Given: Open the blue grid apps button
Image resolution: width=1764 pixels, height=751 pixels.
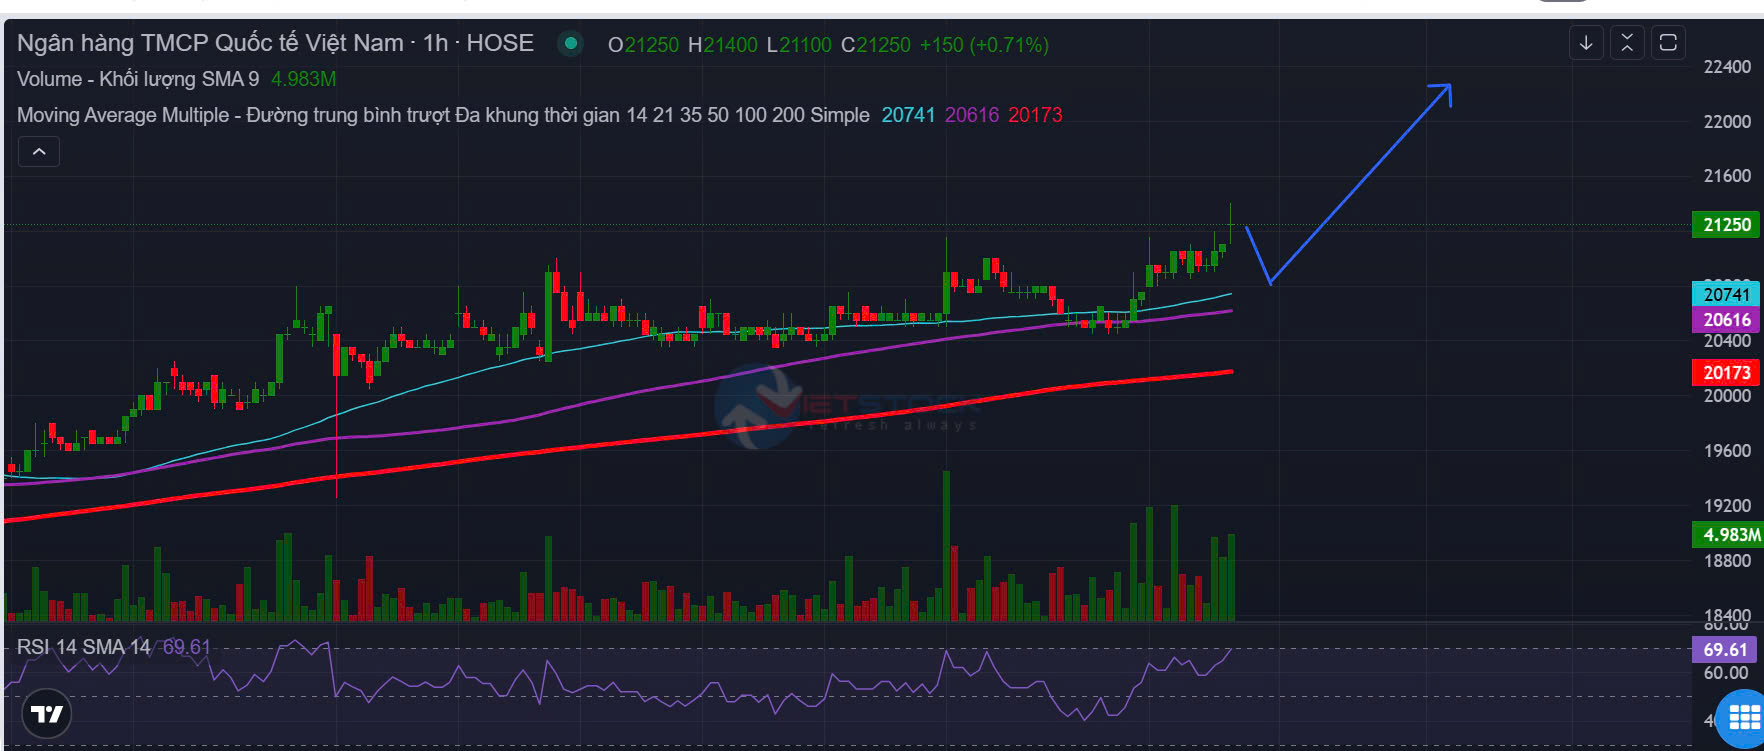Looking at the screenshot, I should click(1744, 717).
